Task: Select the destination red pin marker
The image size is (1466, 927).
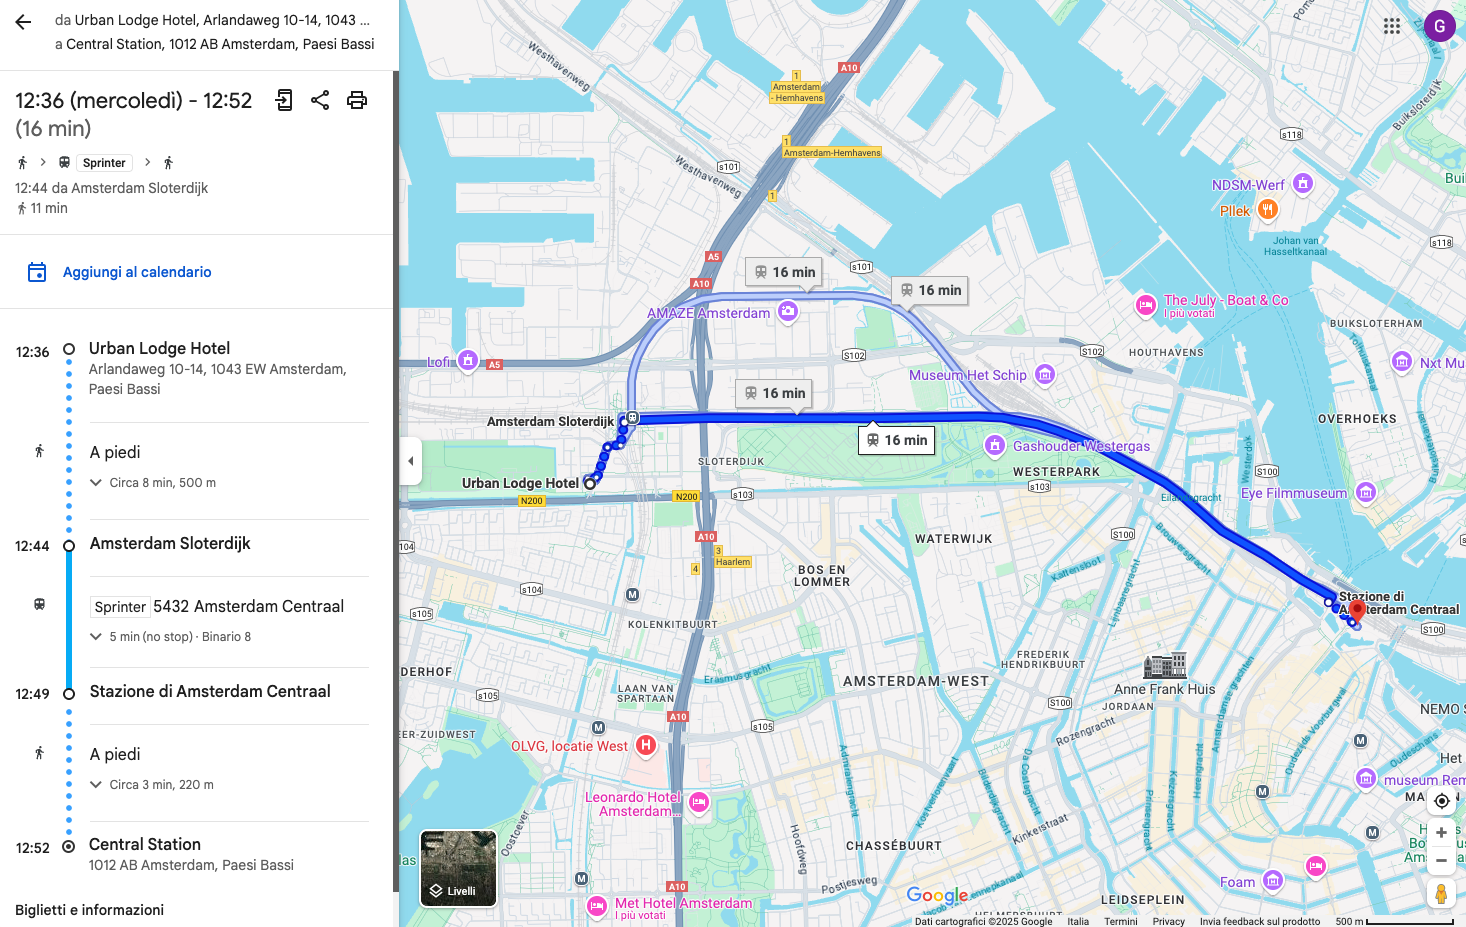Action: [x=1357, y=610]
